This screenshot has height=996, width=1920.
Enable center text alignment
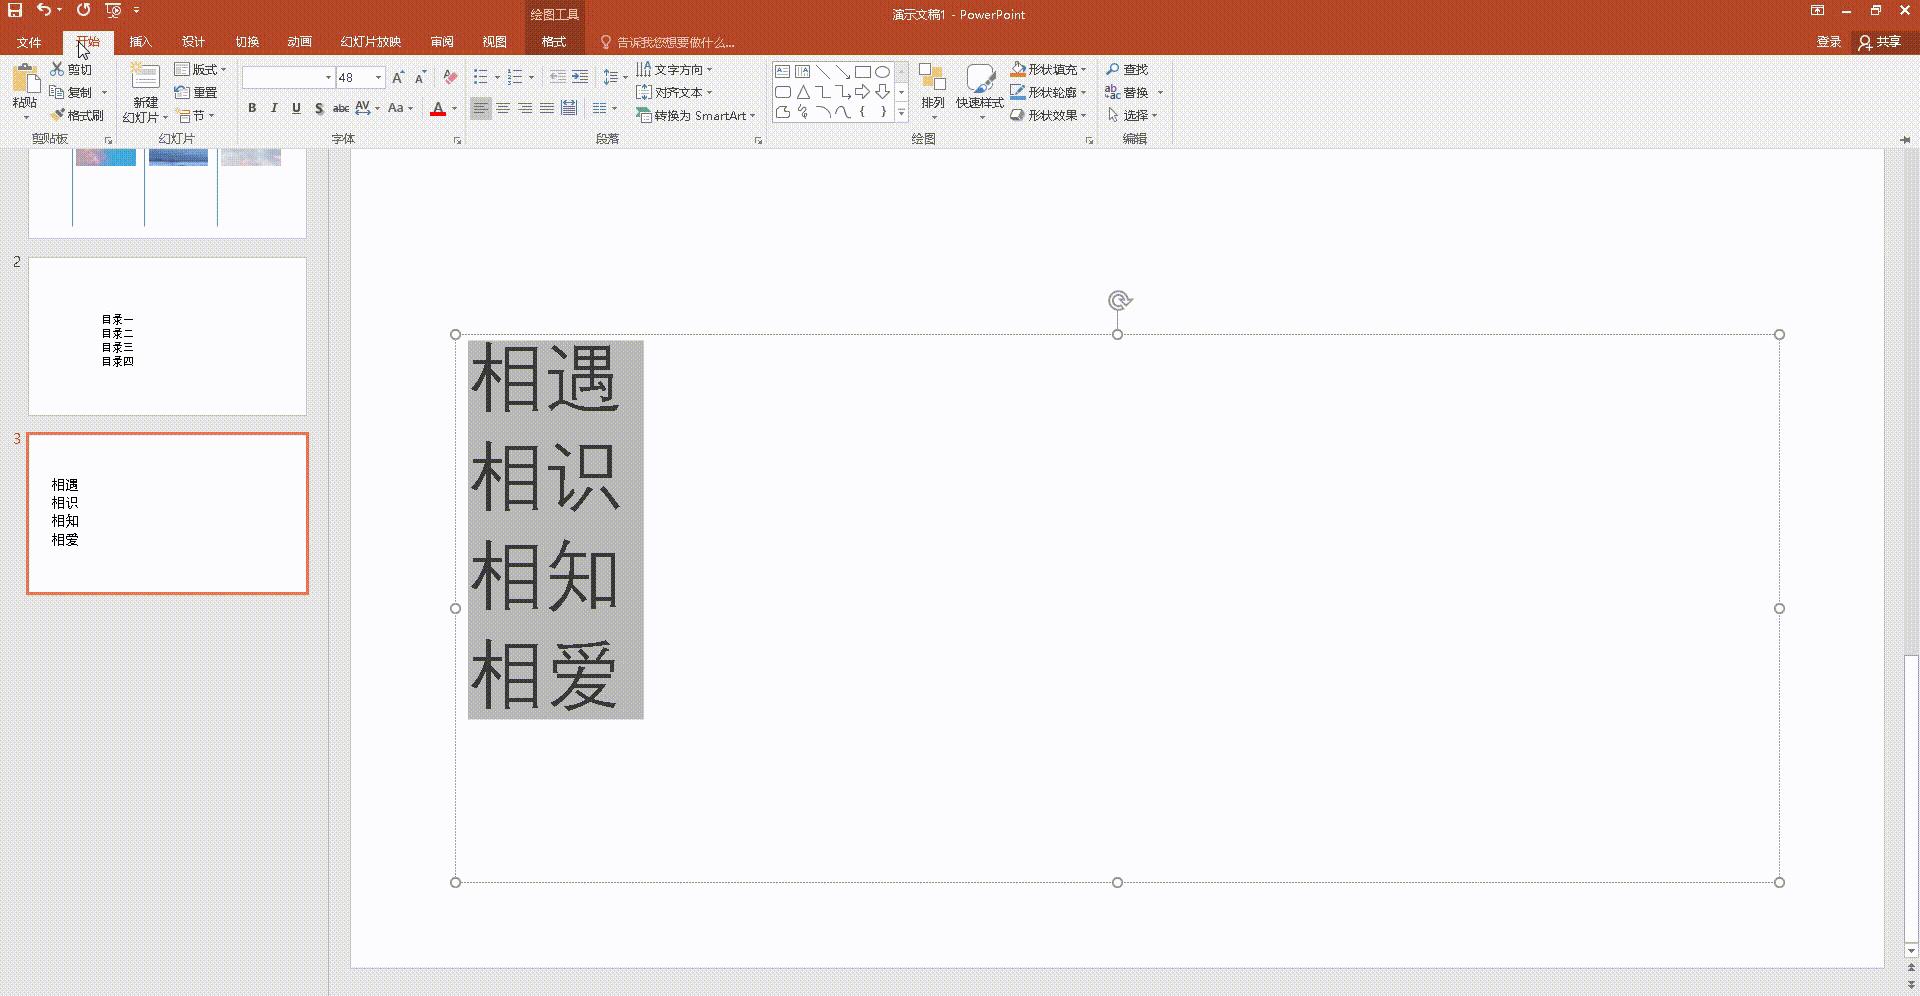click(x=502, y=108)
